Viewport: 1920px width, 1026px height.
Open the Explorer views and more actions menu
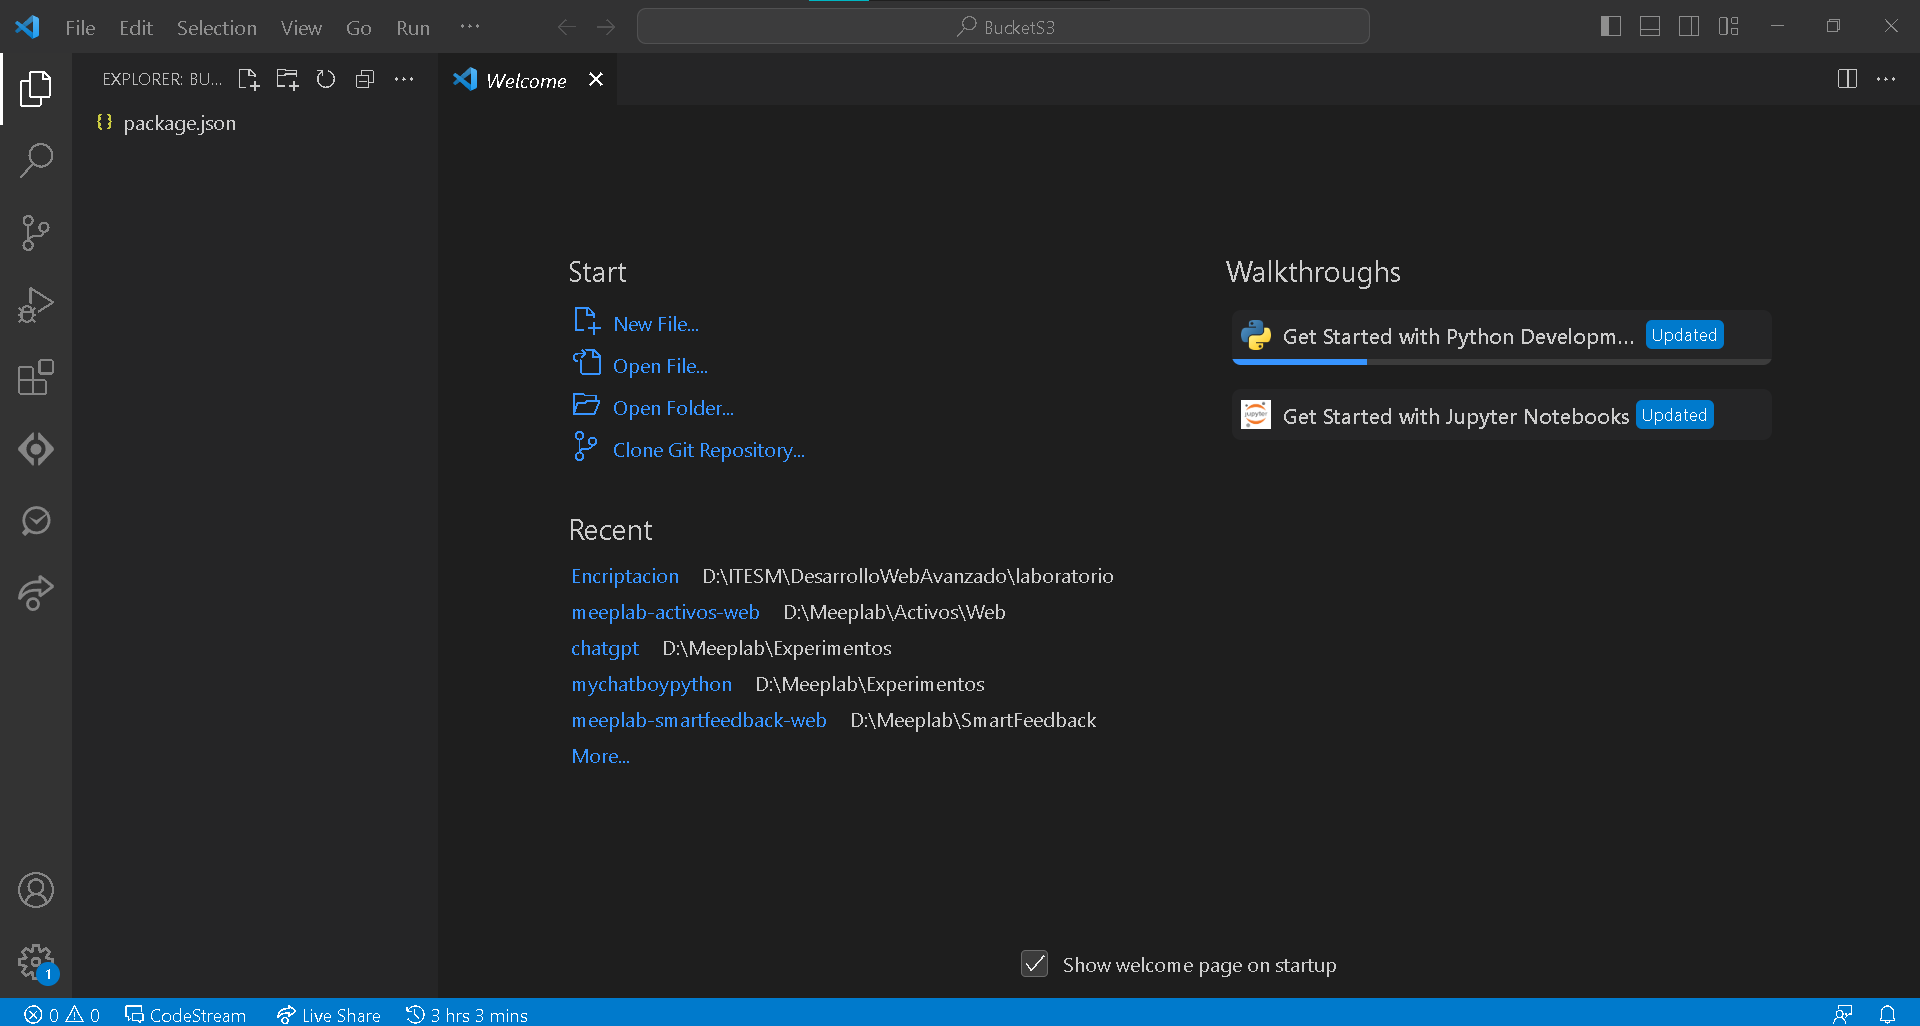pos(404,79)
